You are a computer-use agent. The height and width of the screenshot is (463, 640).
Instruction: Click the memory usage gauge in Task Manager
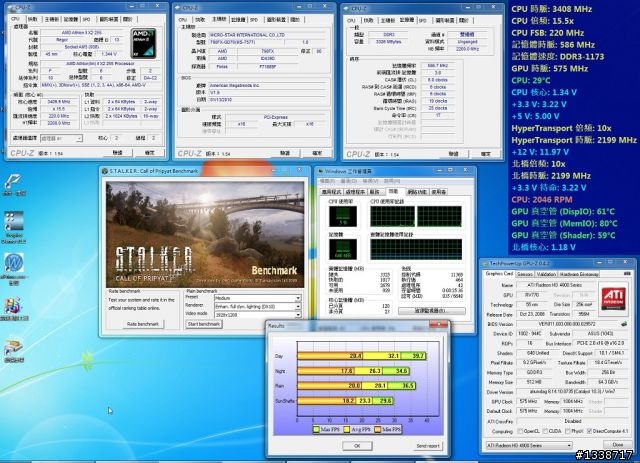click(342, 249)
